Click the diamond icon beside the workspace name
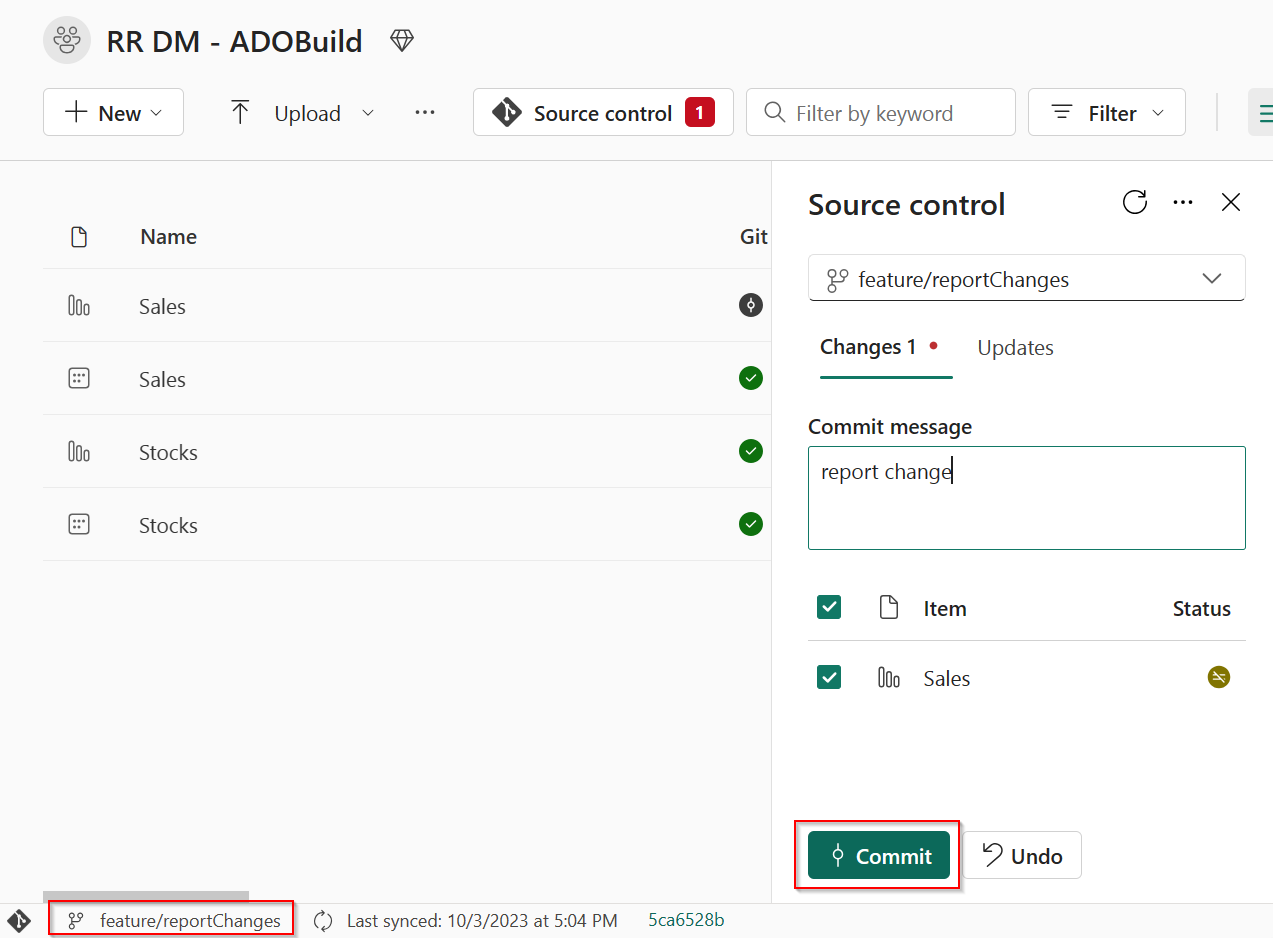The width and height of the screenshot is (1273, 938). click(401, 40)
